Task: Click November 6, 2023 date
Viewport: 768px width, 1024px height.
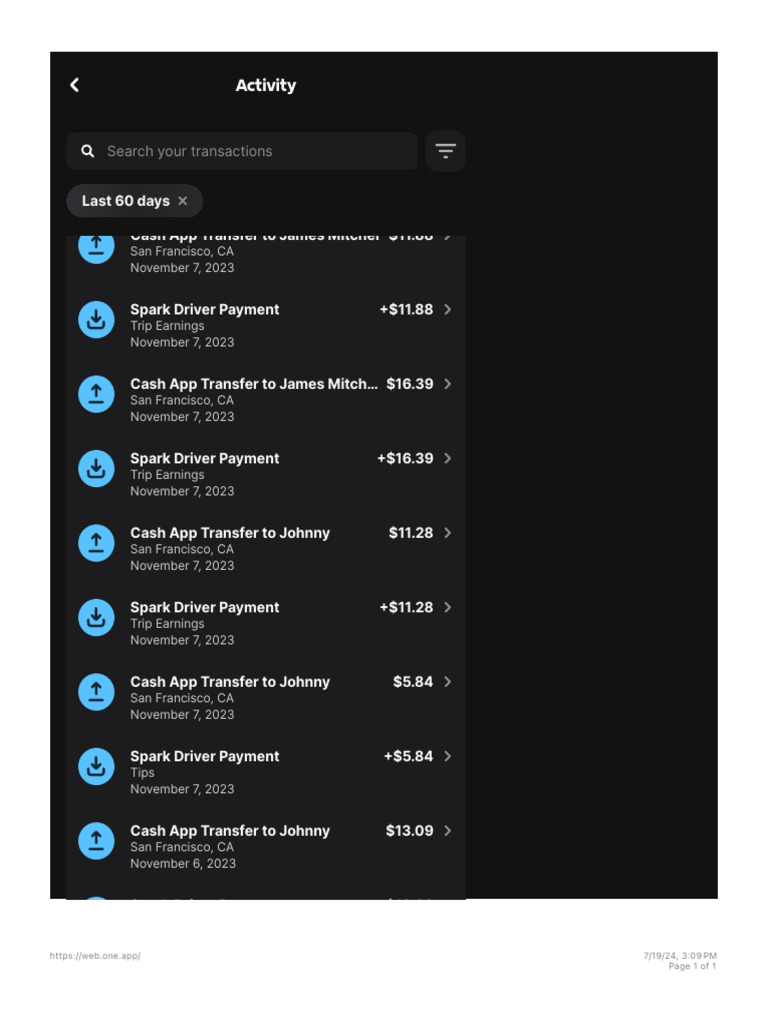Action: click(183, 863)
